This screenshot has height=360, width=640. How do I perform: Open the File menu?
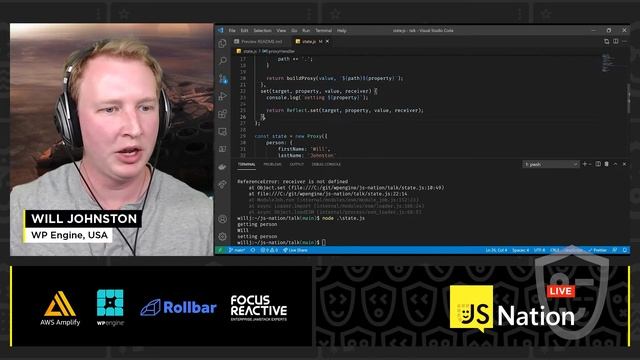point(232,31)
